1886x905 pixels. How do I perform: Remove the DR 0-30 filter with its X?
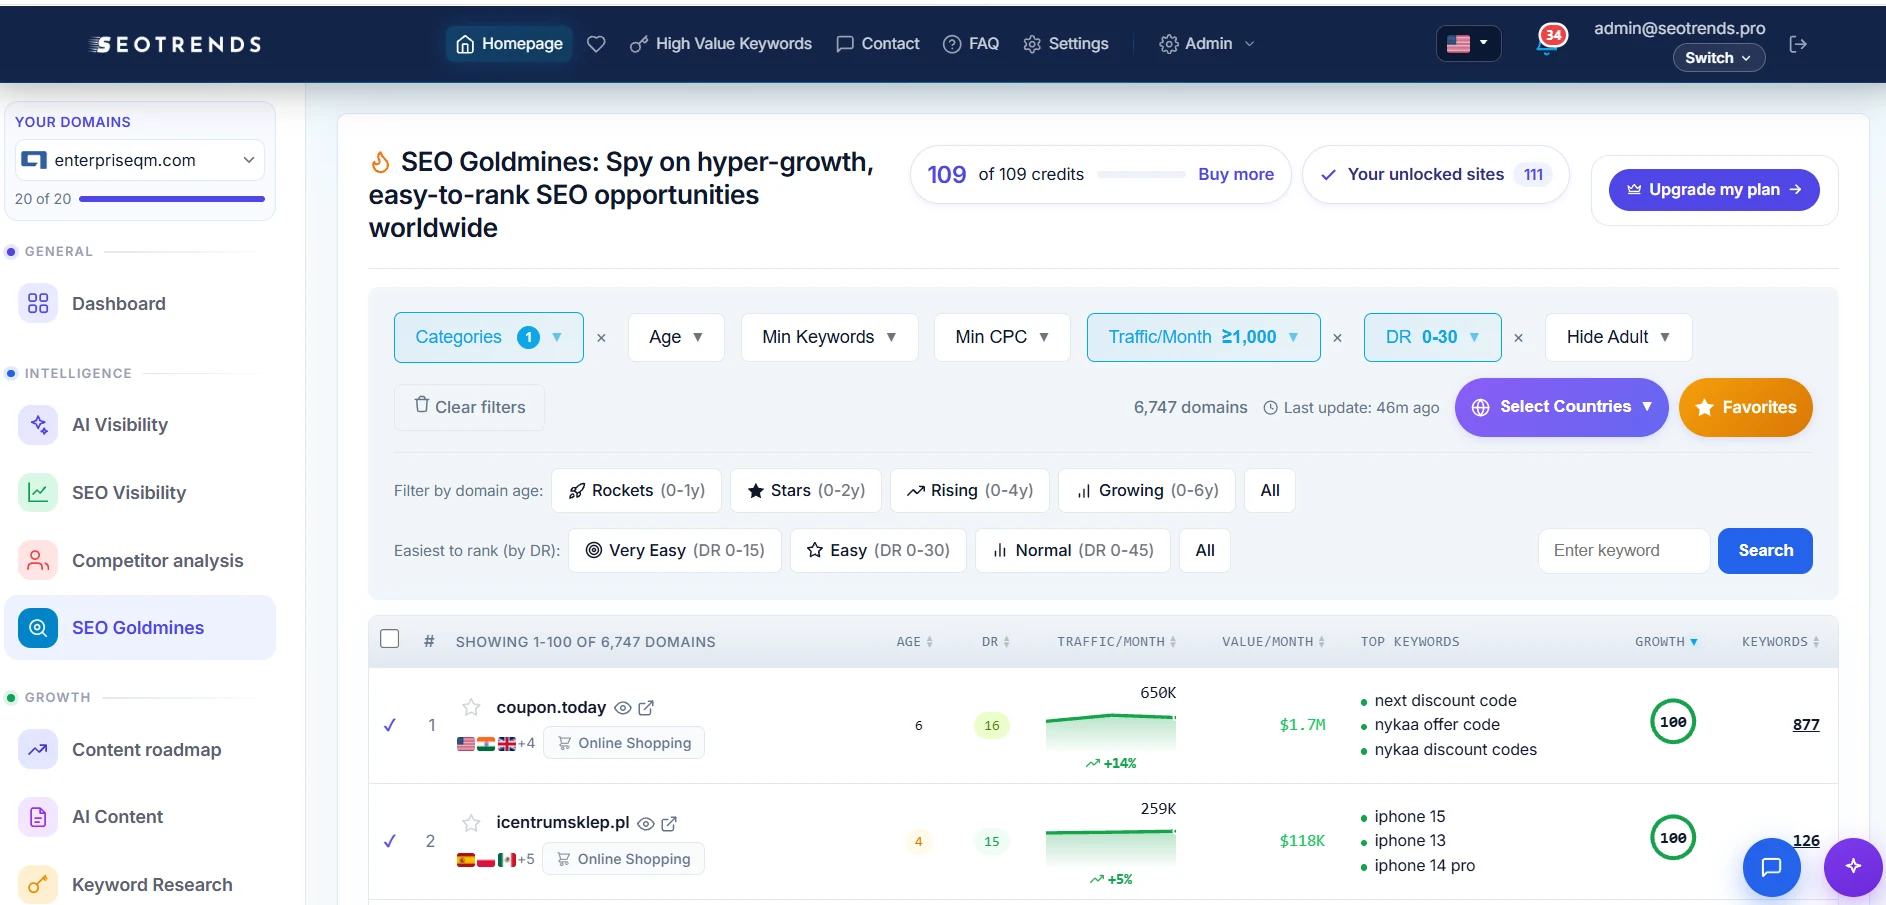[1518, 338]
